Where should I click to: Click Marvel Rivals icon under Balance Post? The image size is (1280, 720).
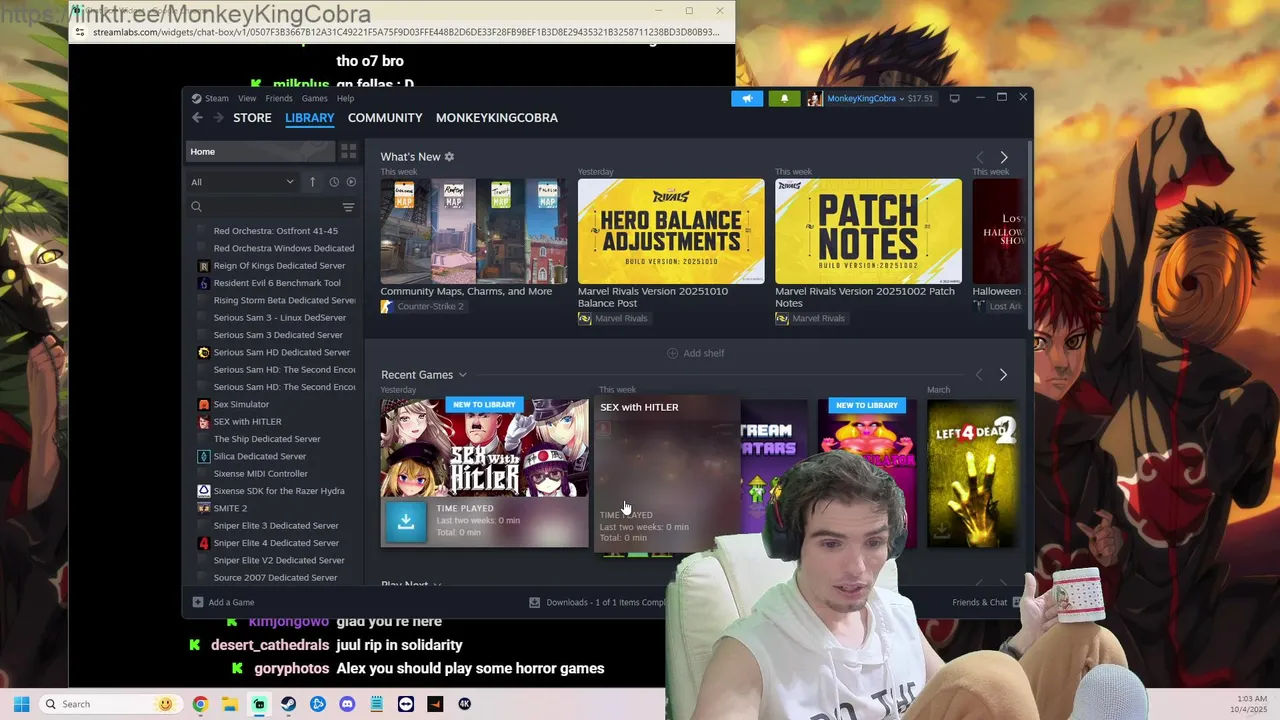584,318
